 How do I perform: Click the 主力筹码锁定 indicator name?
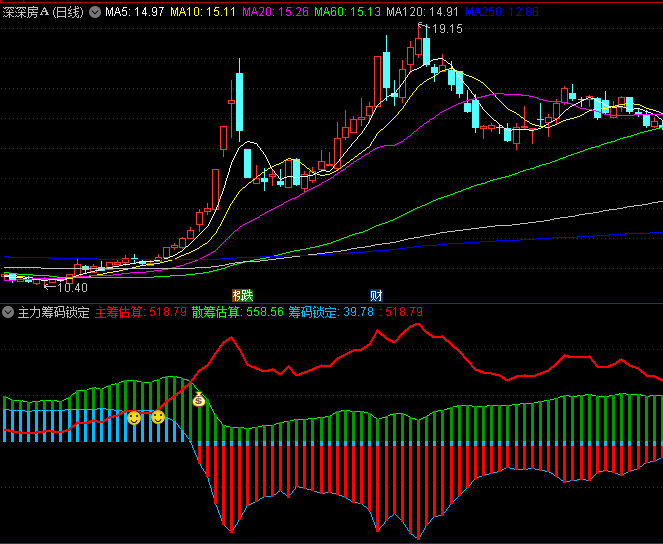(x=54, y=312)
